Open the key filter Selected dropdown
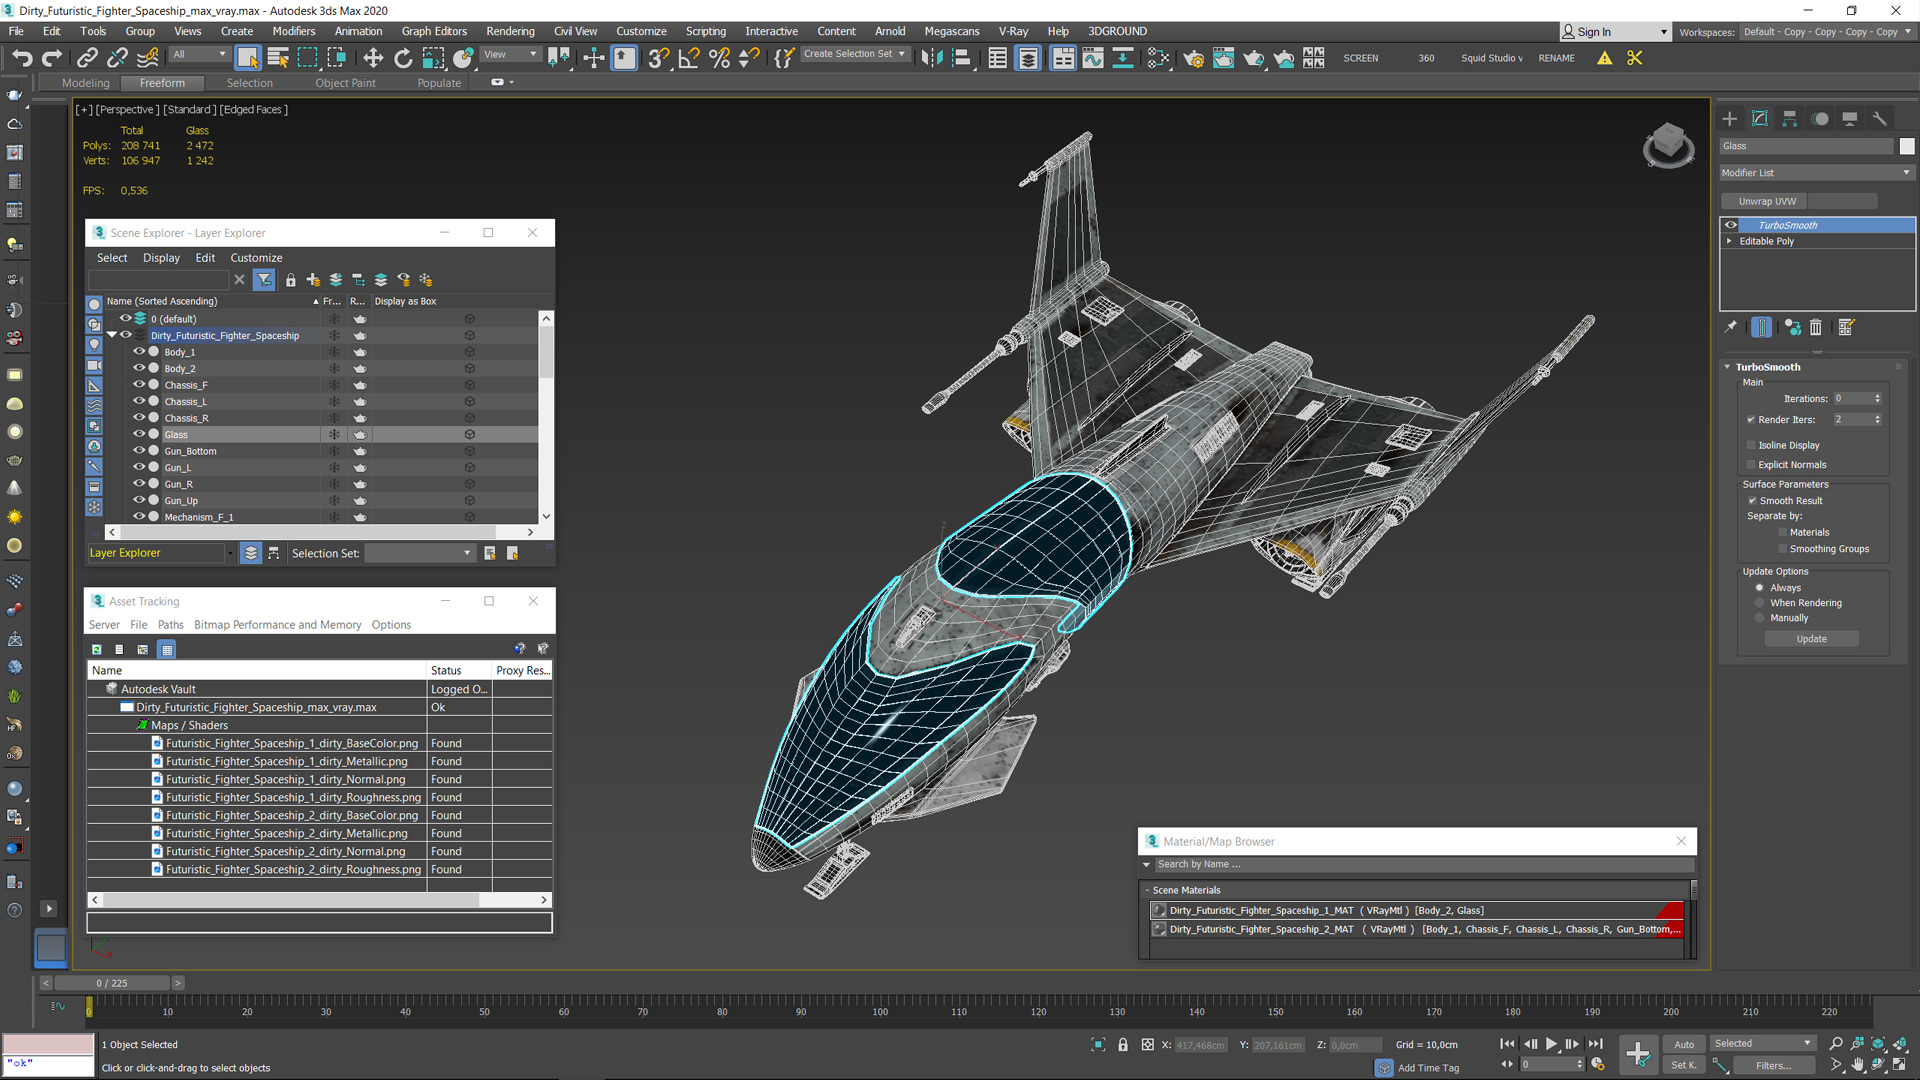Screen dimensions: 1920x1080 [x=1762, y=1043]
